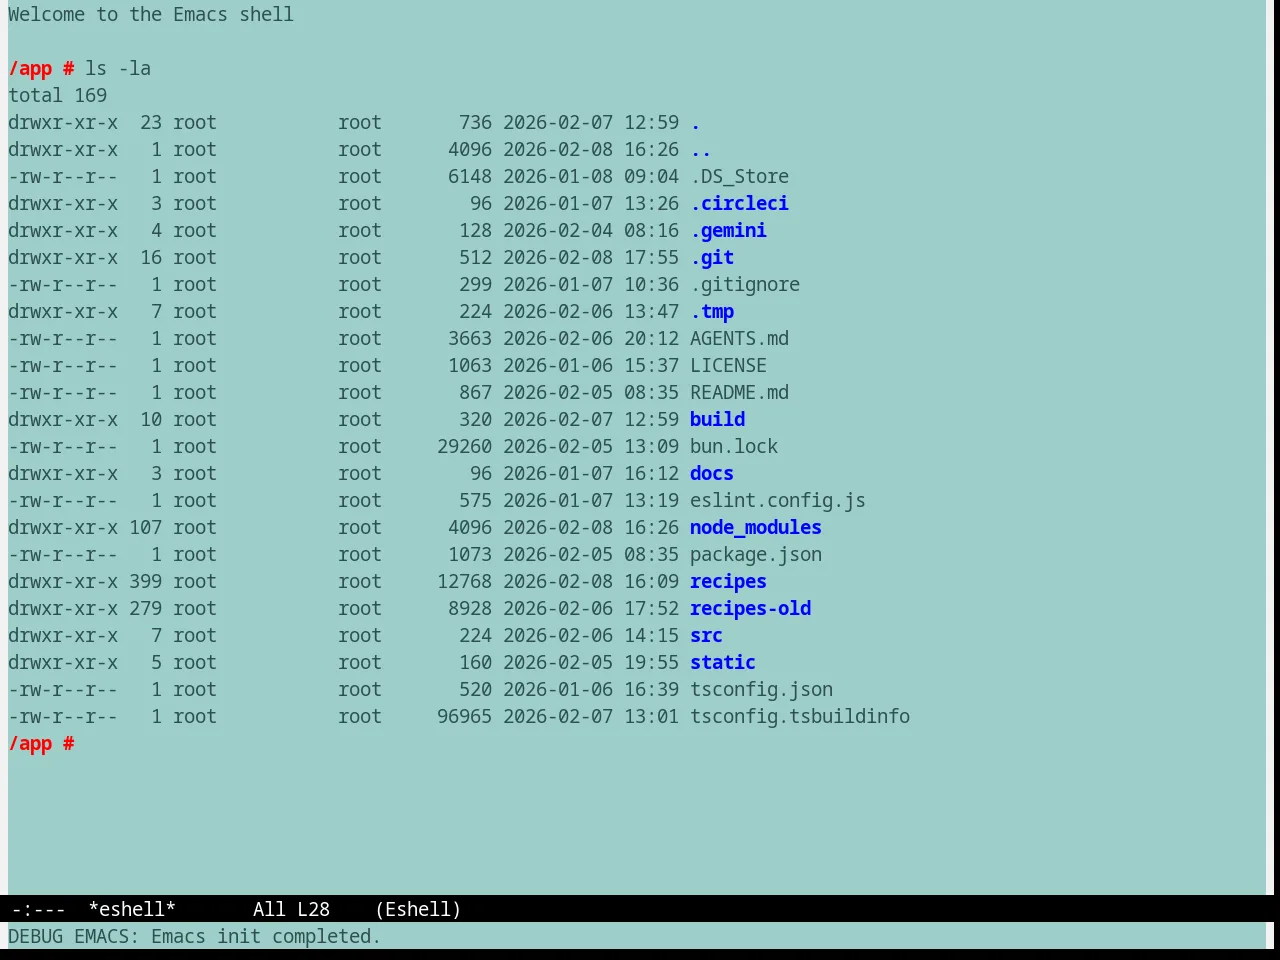Viewport: 1280px width, 960px height.
Task: Click the 8928 size value
Action: pos(470,609)
